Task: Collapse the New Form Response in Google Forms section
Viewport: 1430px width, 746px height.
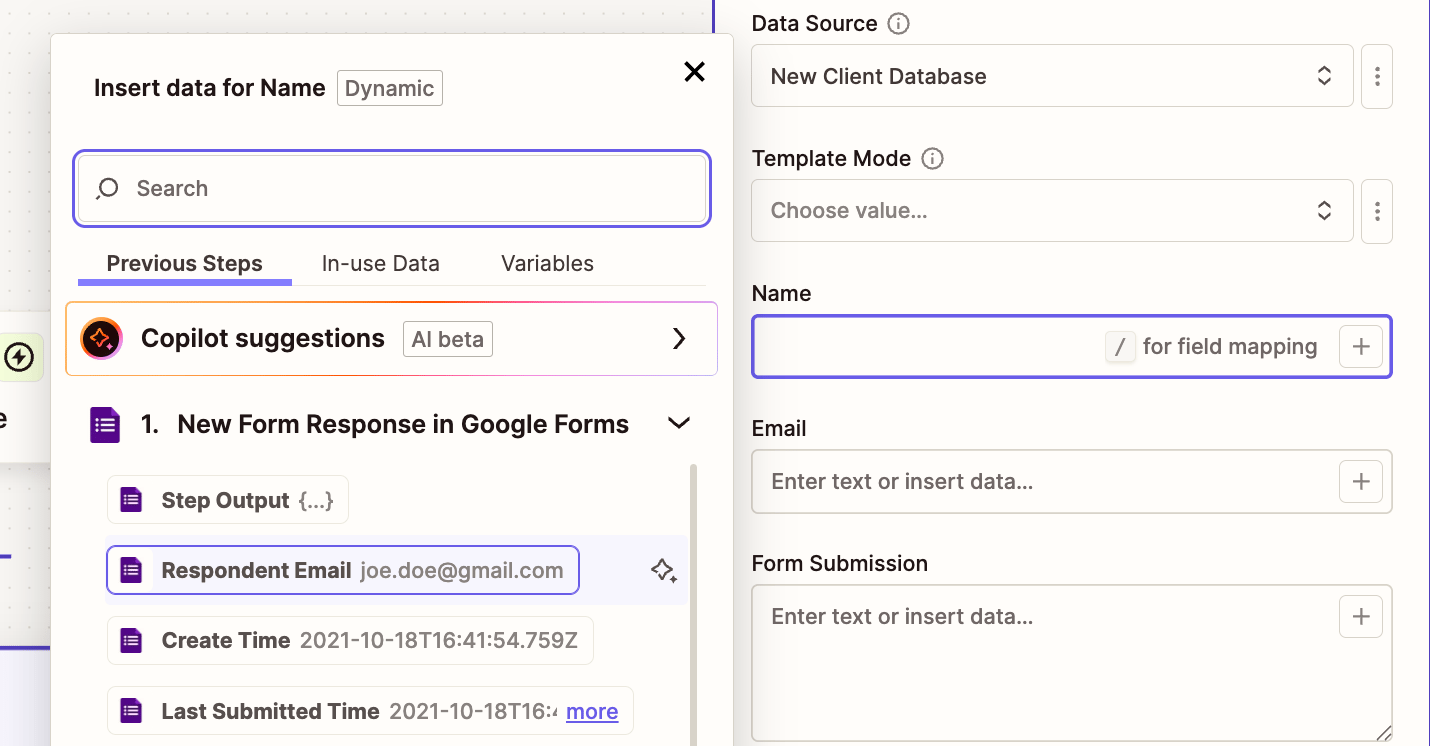Action: pos(679,424)
